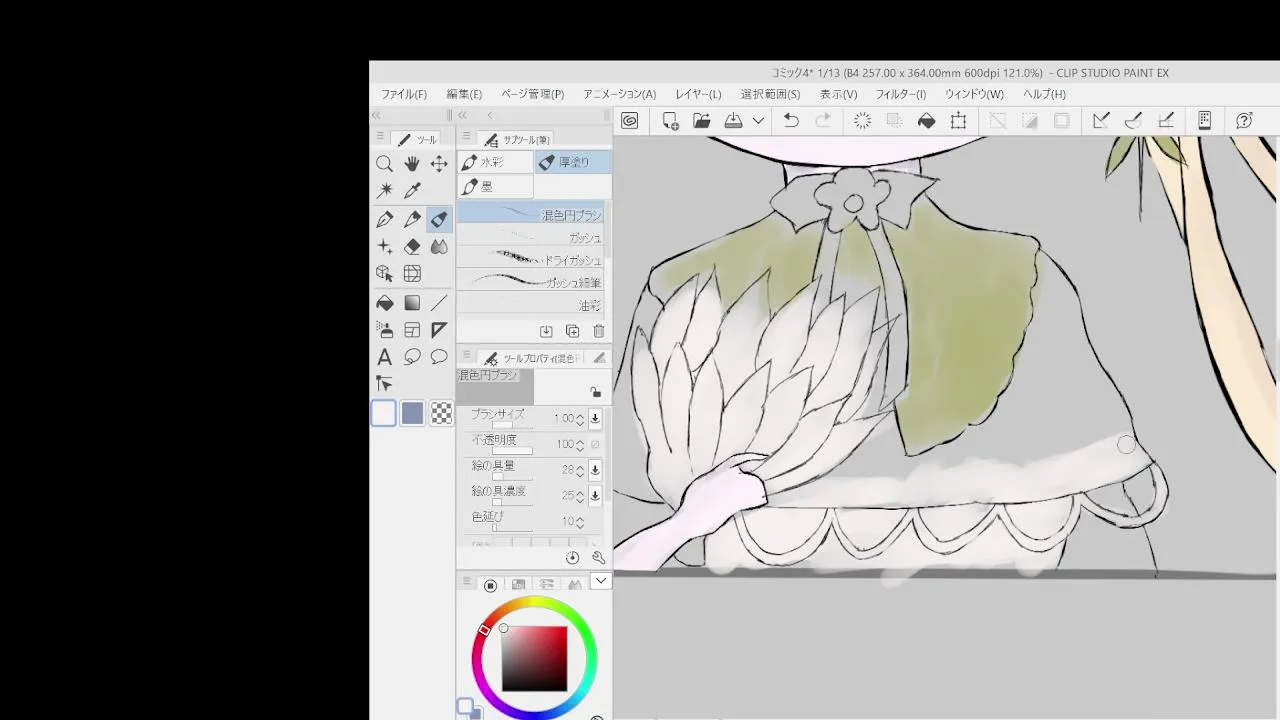
Task: Toggle snap to special ruler
Action: pyautogui.click(x=1133, y=121)
